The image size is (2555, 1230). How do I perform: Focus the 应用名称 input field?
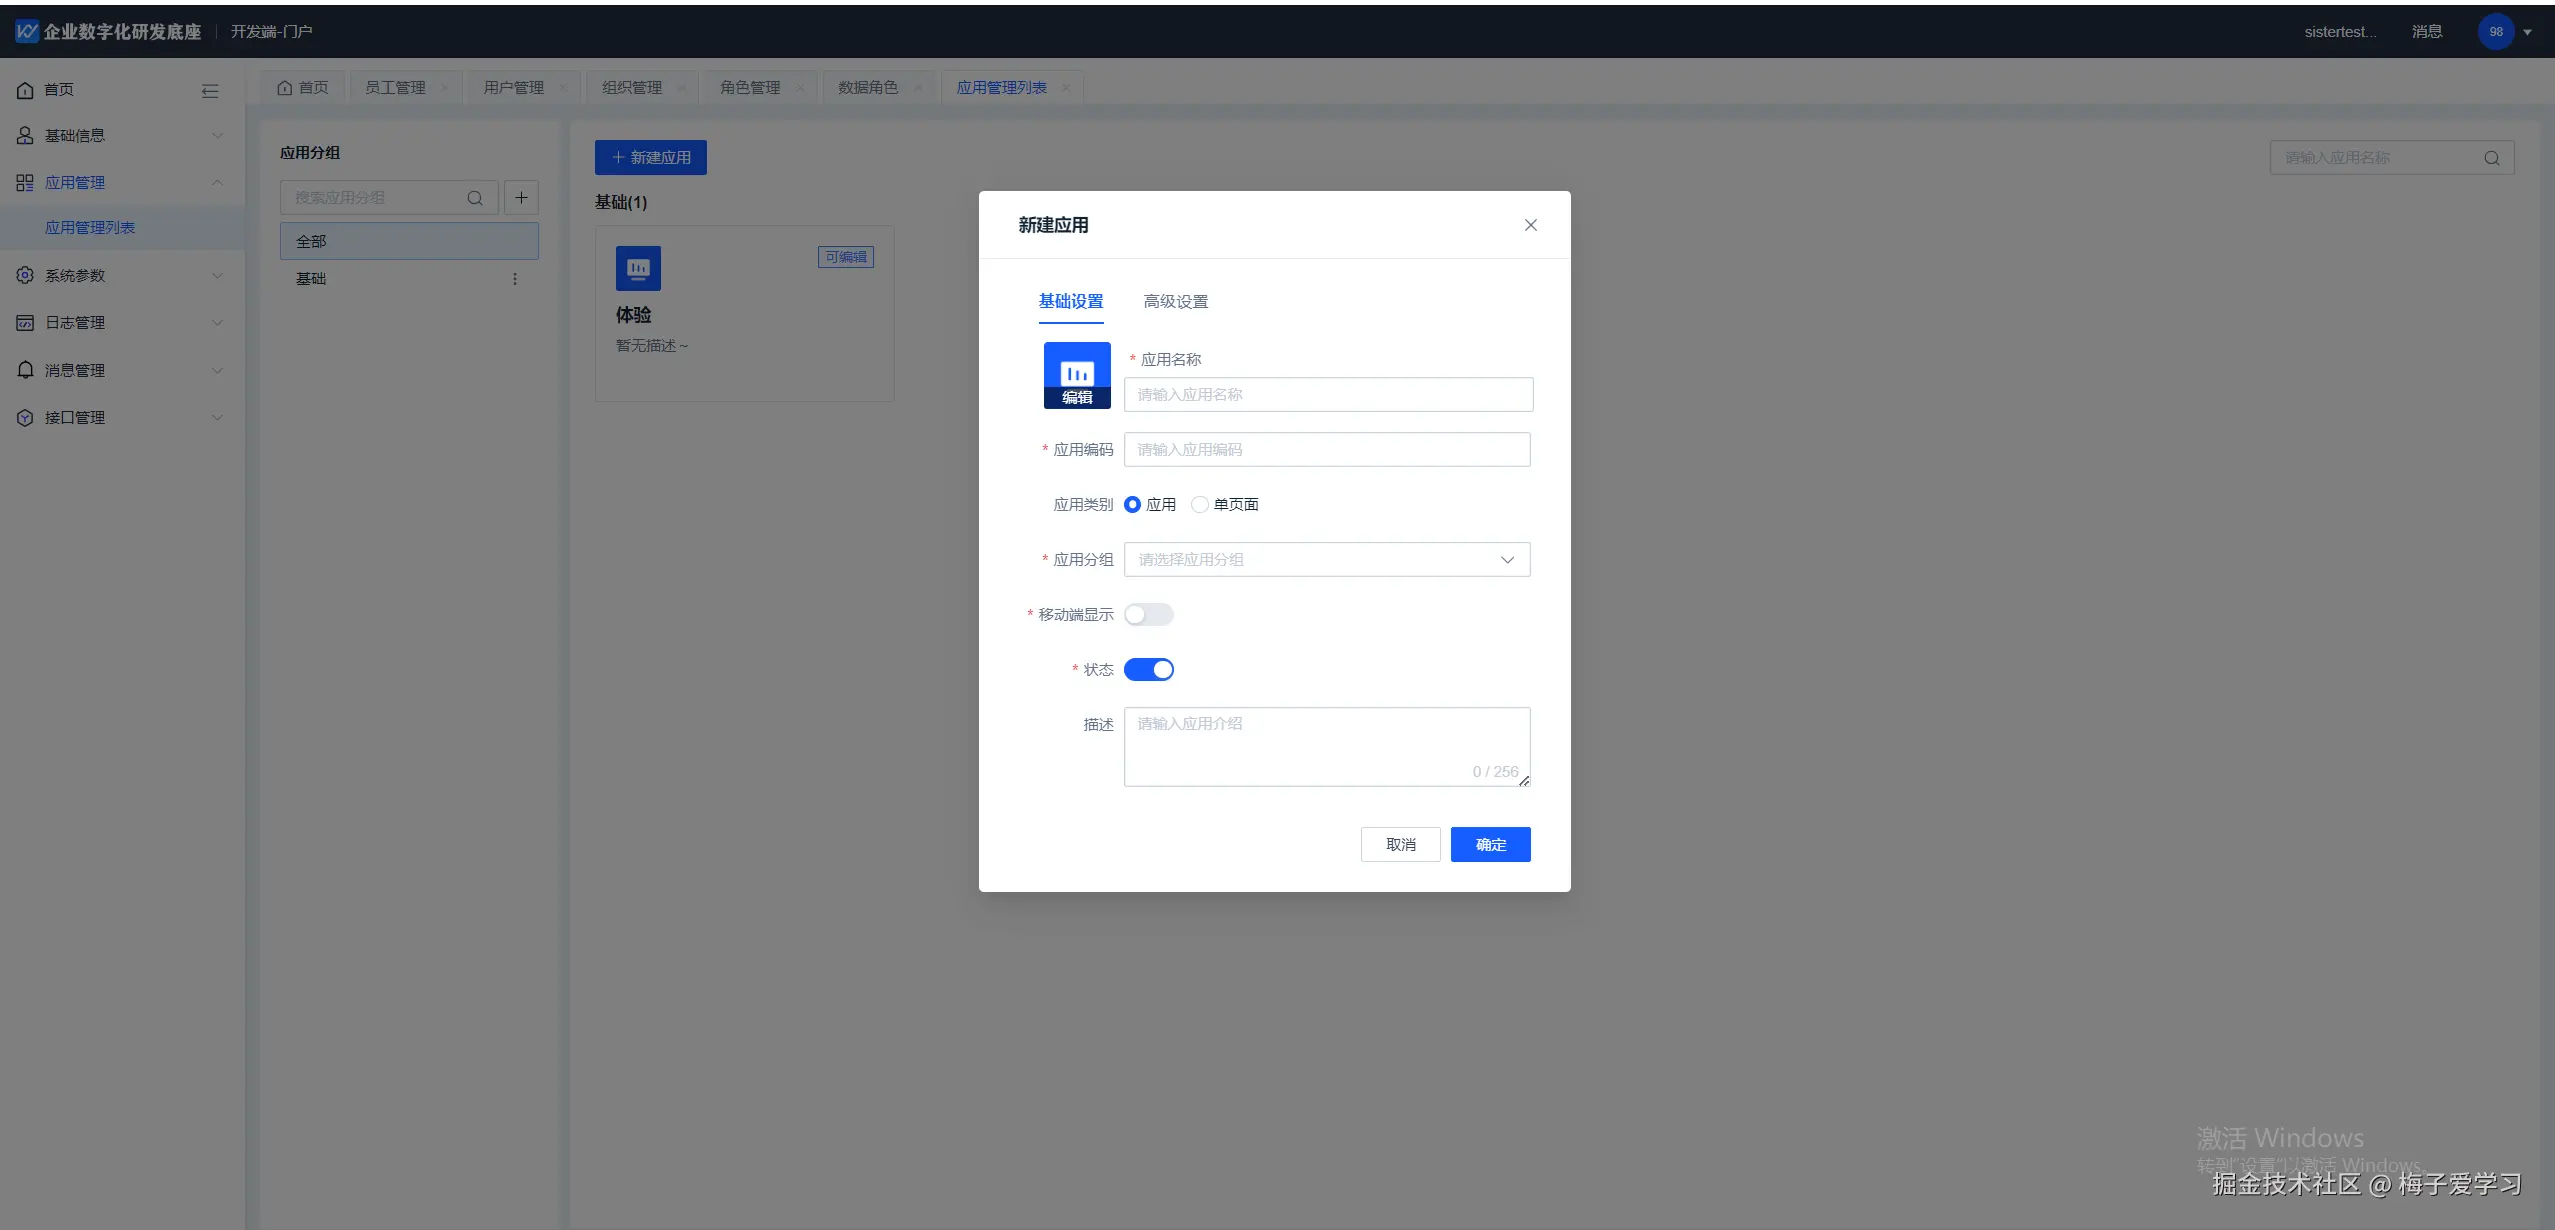tap(1327, 395)
